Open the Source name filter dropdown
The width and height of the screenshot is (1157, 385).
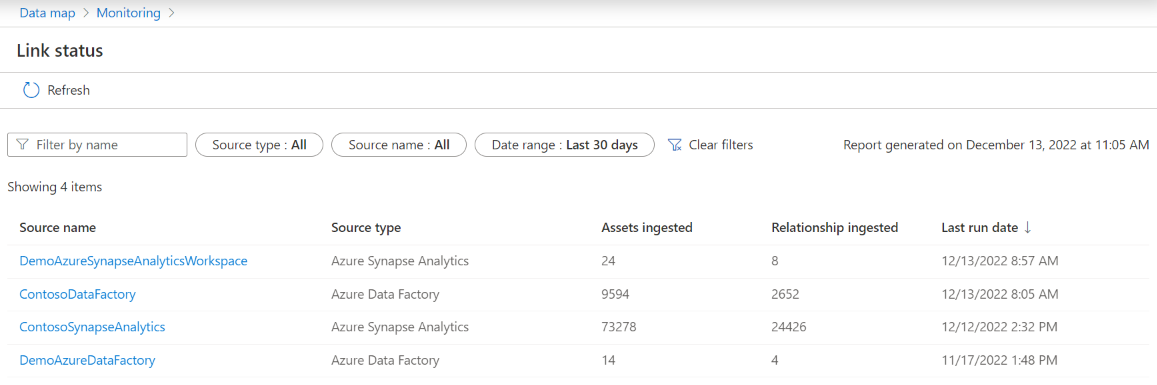tap(399, 145)
